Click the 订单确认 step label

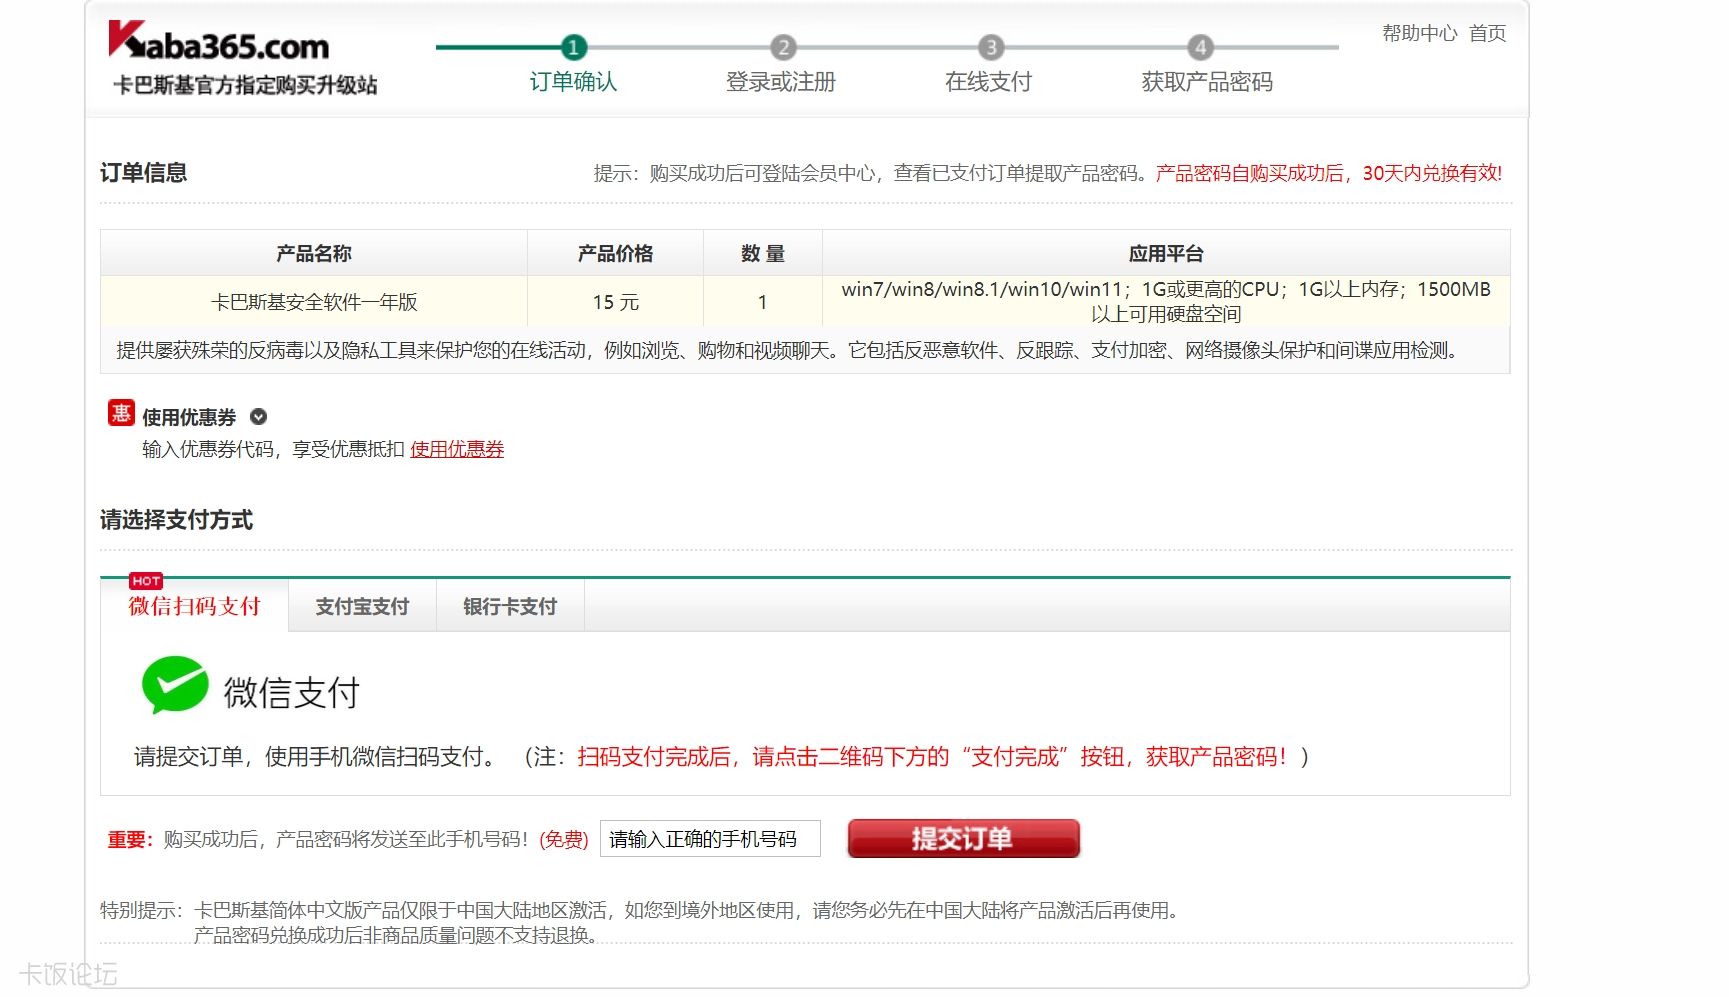tap(573, 82)
